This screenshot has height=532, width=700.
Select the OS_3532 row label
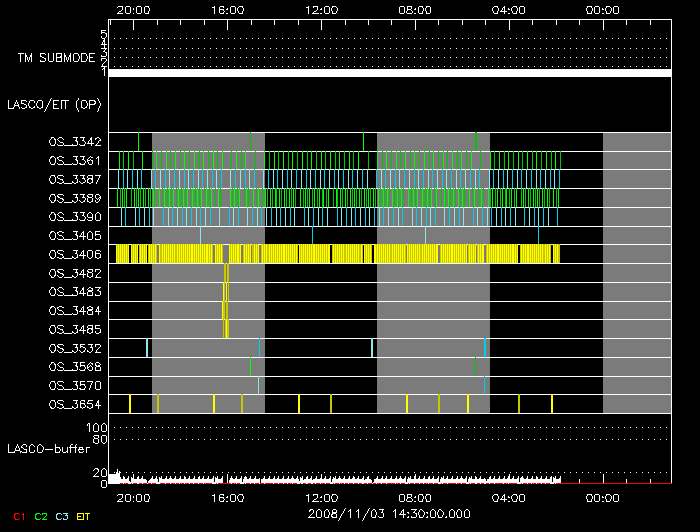point(75,348)
